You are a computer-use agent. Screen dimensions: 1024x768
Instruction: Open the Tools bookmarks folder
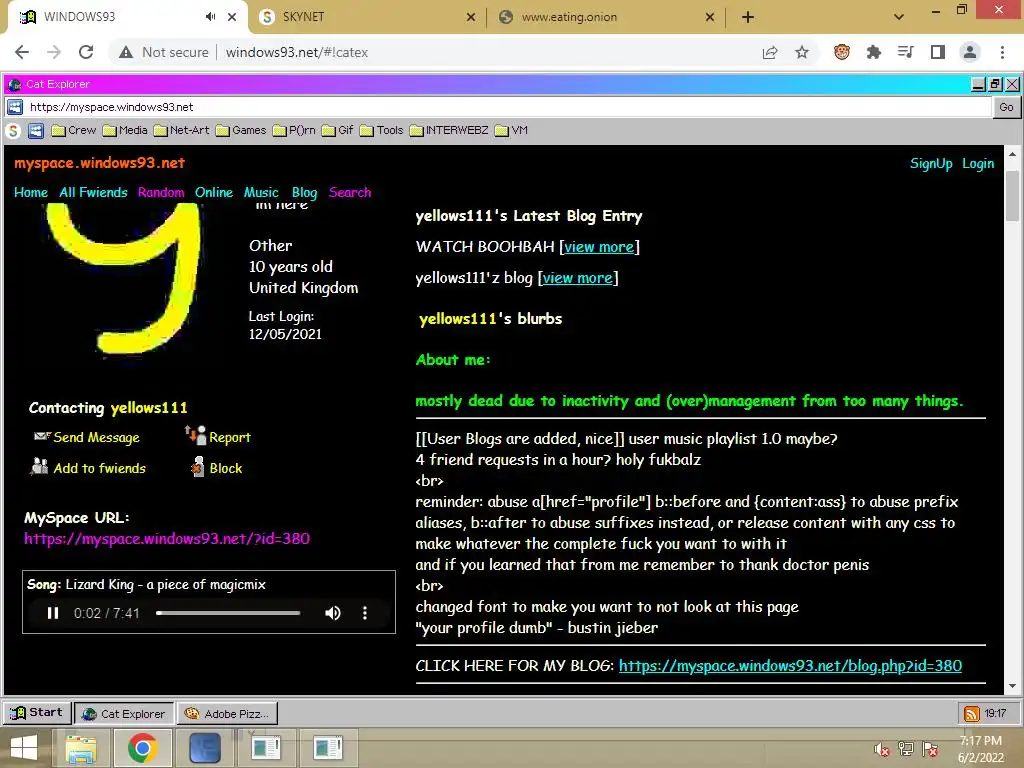(381, 131)
